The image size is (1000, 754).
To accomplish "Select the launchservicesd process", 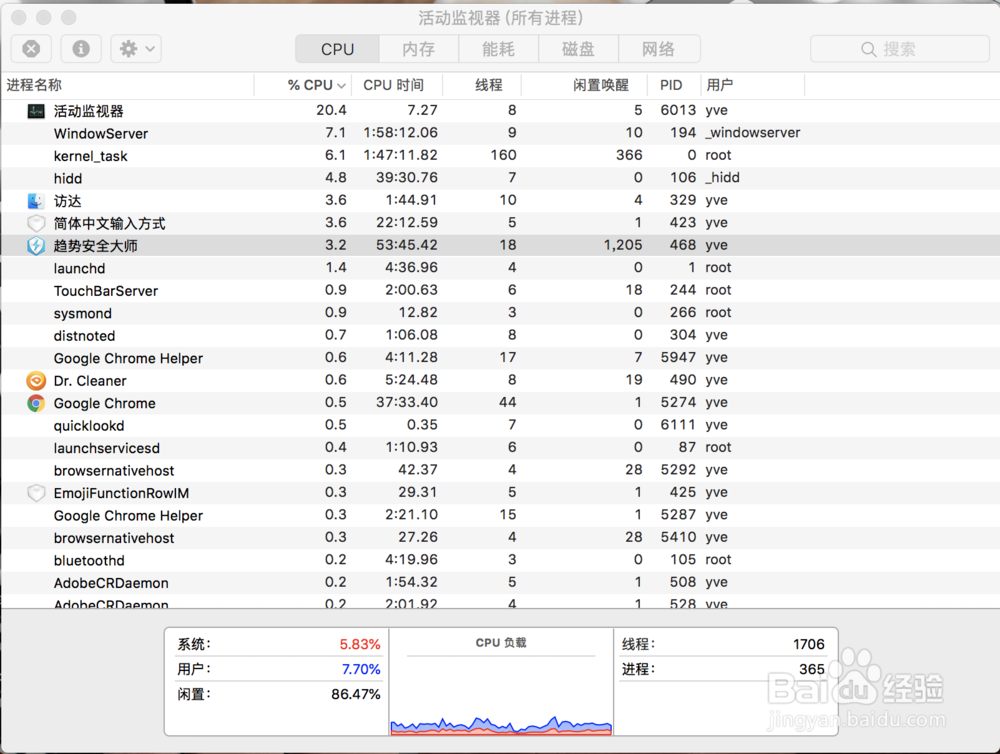I will pyautogui.click(x=500, y=448).
